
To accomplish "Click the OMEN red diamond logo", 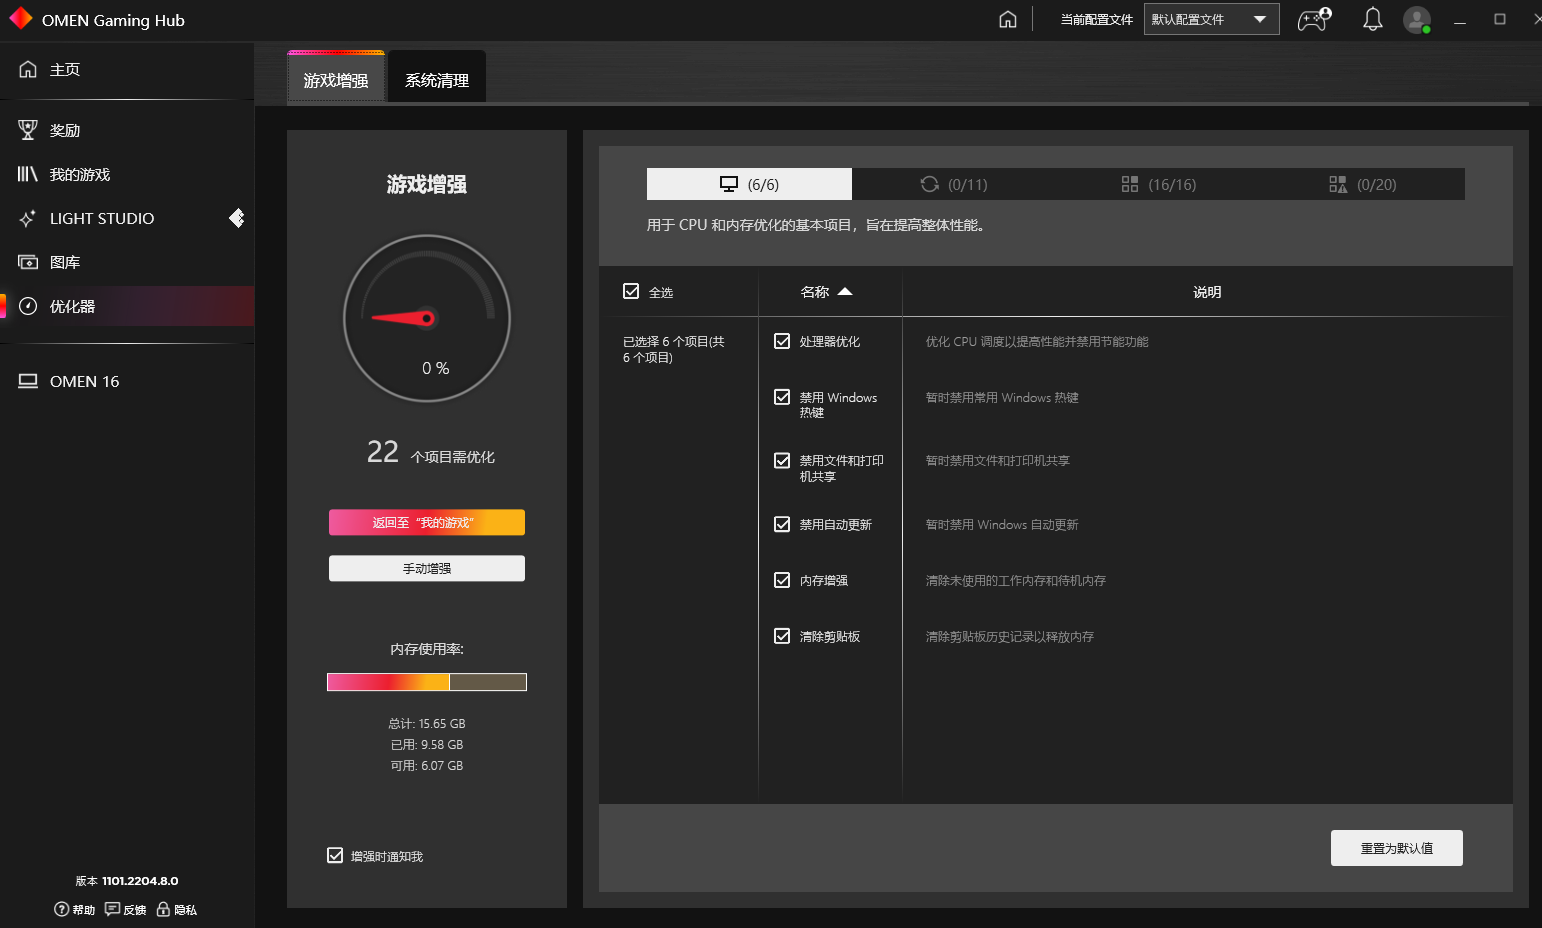I will 20,19.
